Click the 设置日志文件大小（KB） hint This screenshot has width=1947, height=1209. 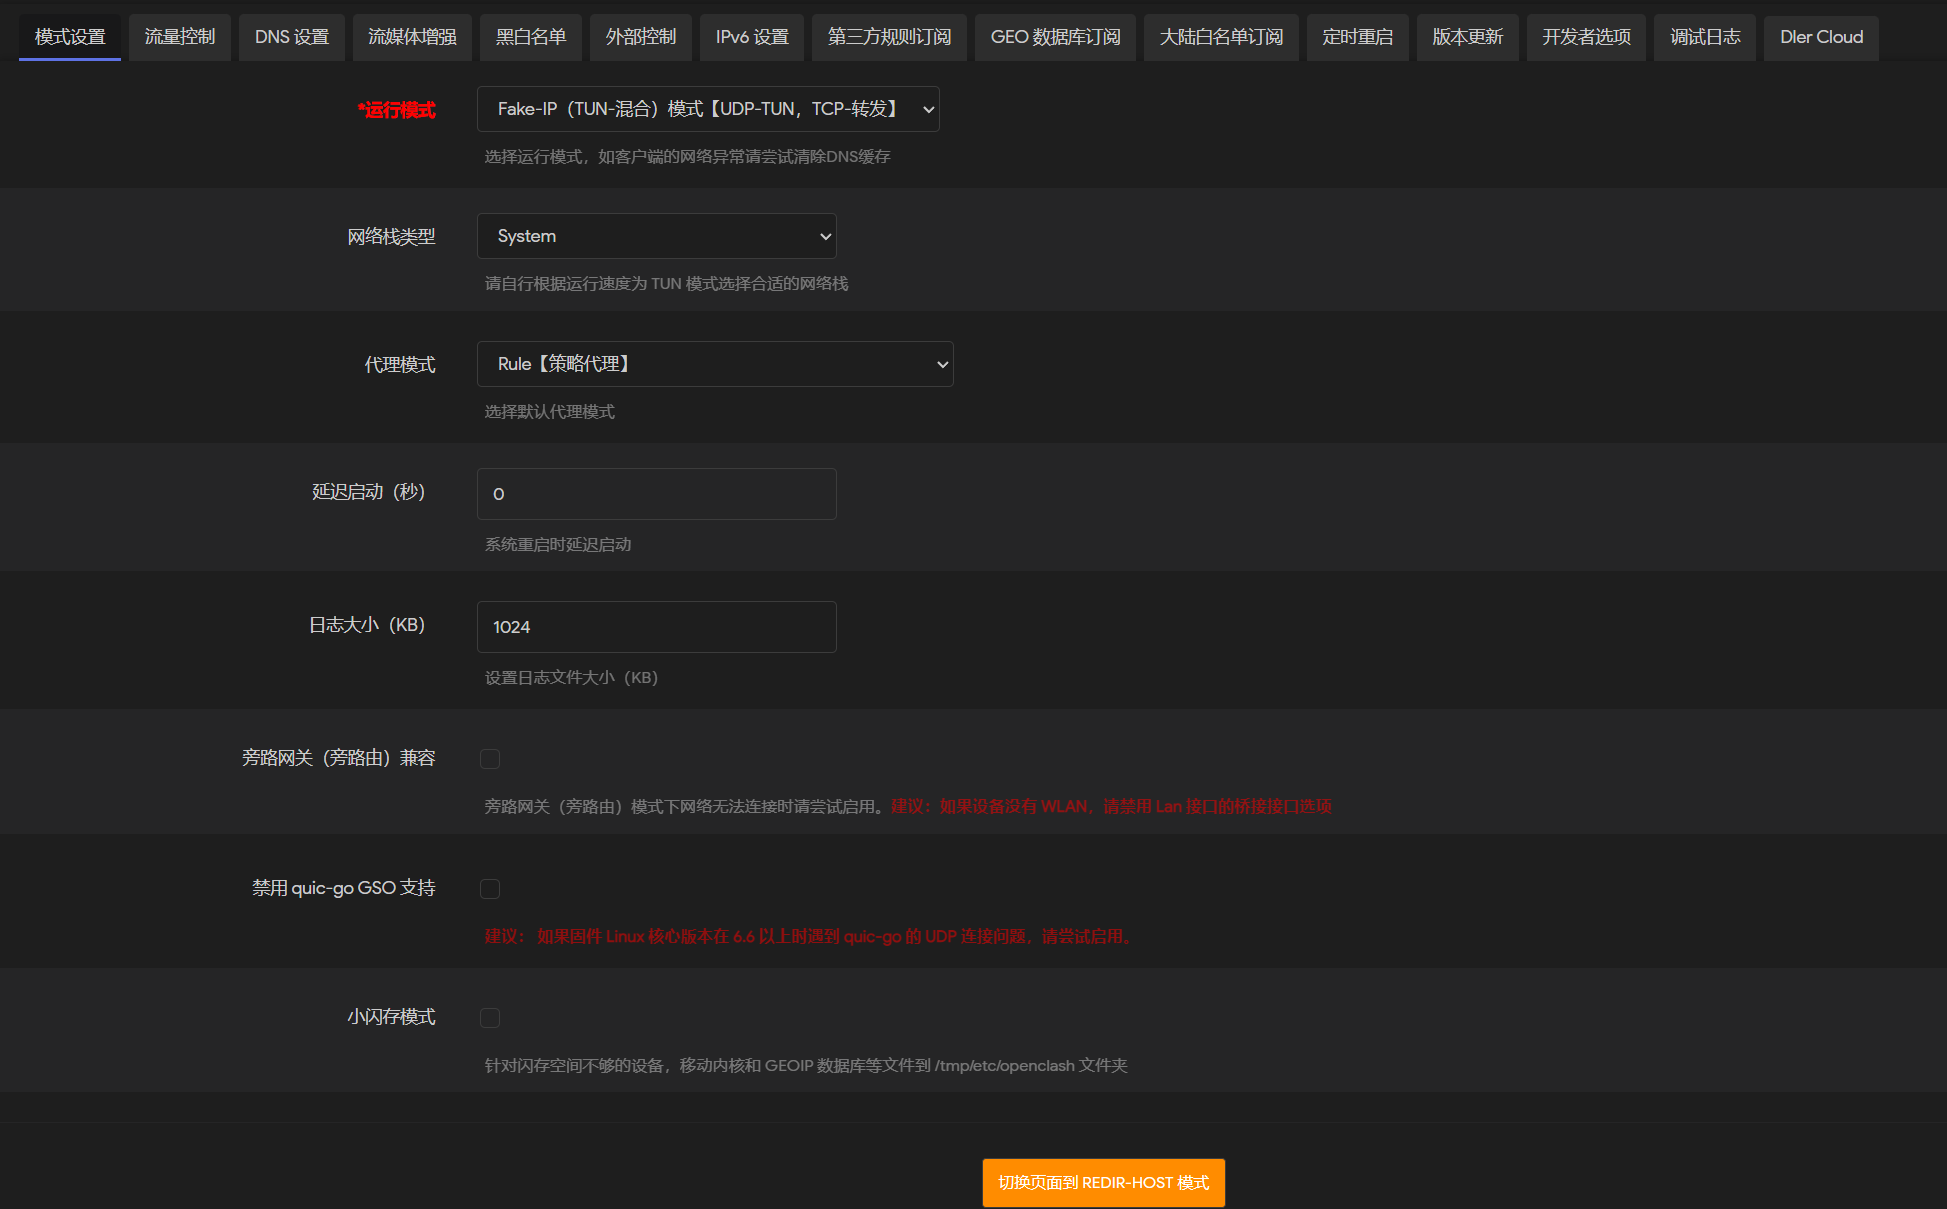point(571,678)
